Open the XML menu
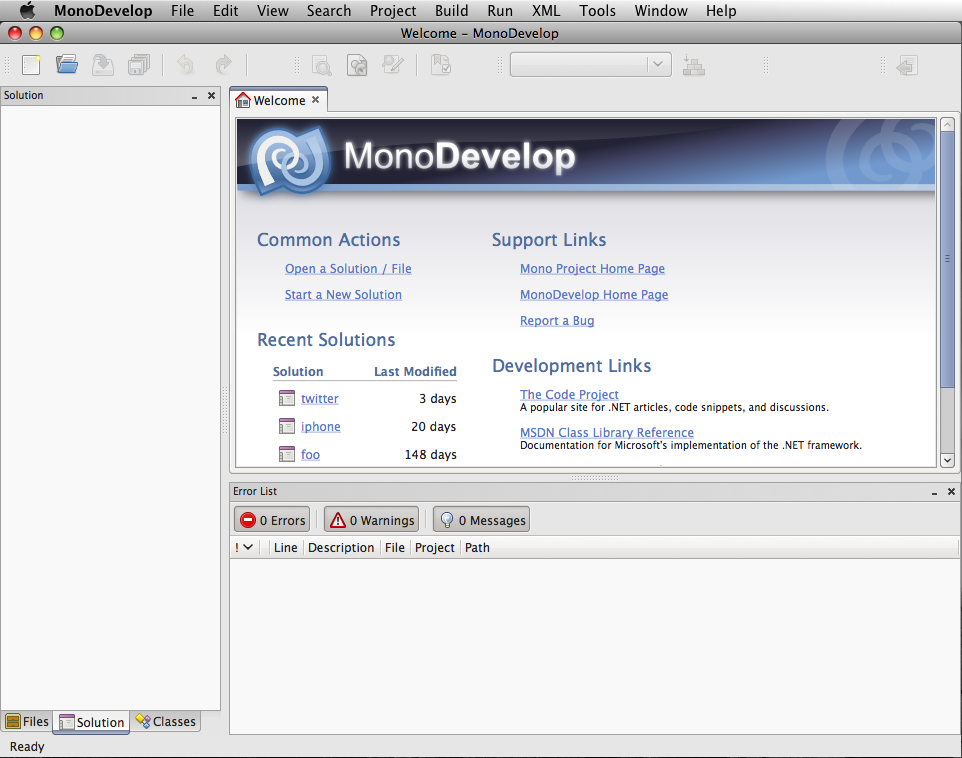 [545, 10]
